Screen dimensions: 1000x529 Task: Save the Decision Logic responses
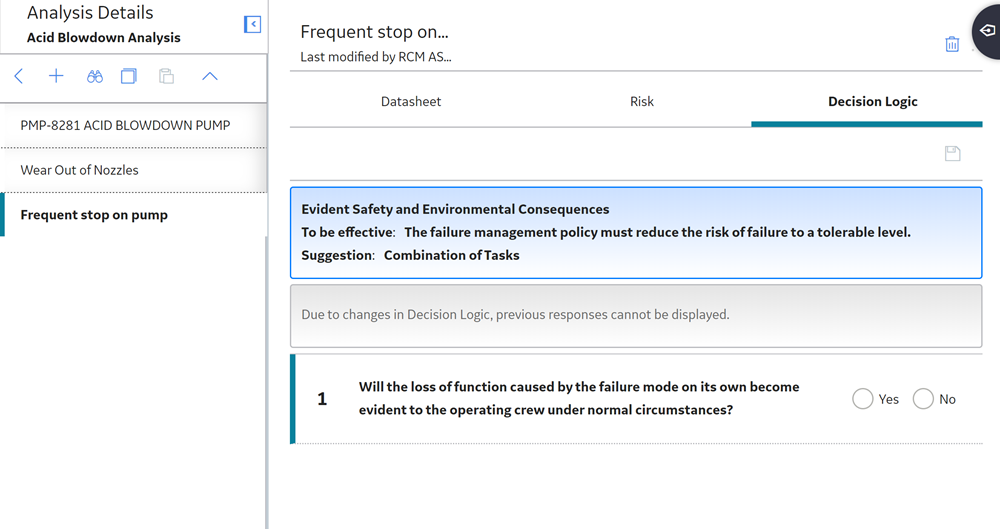(952, 153)
